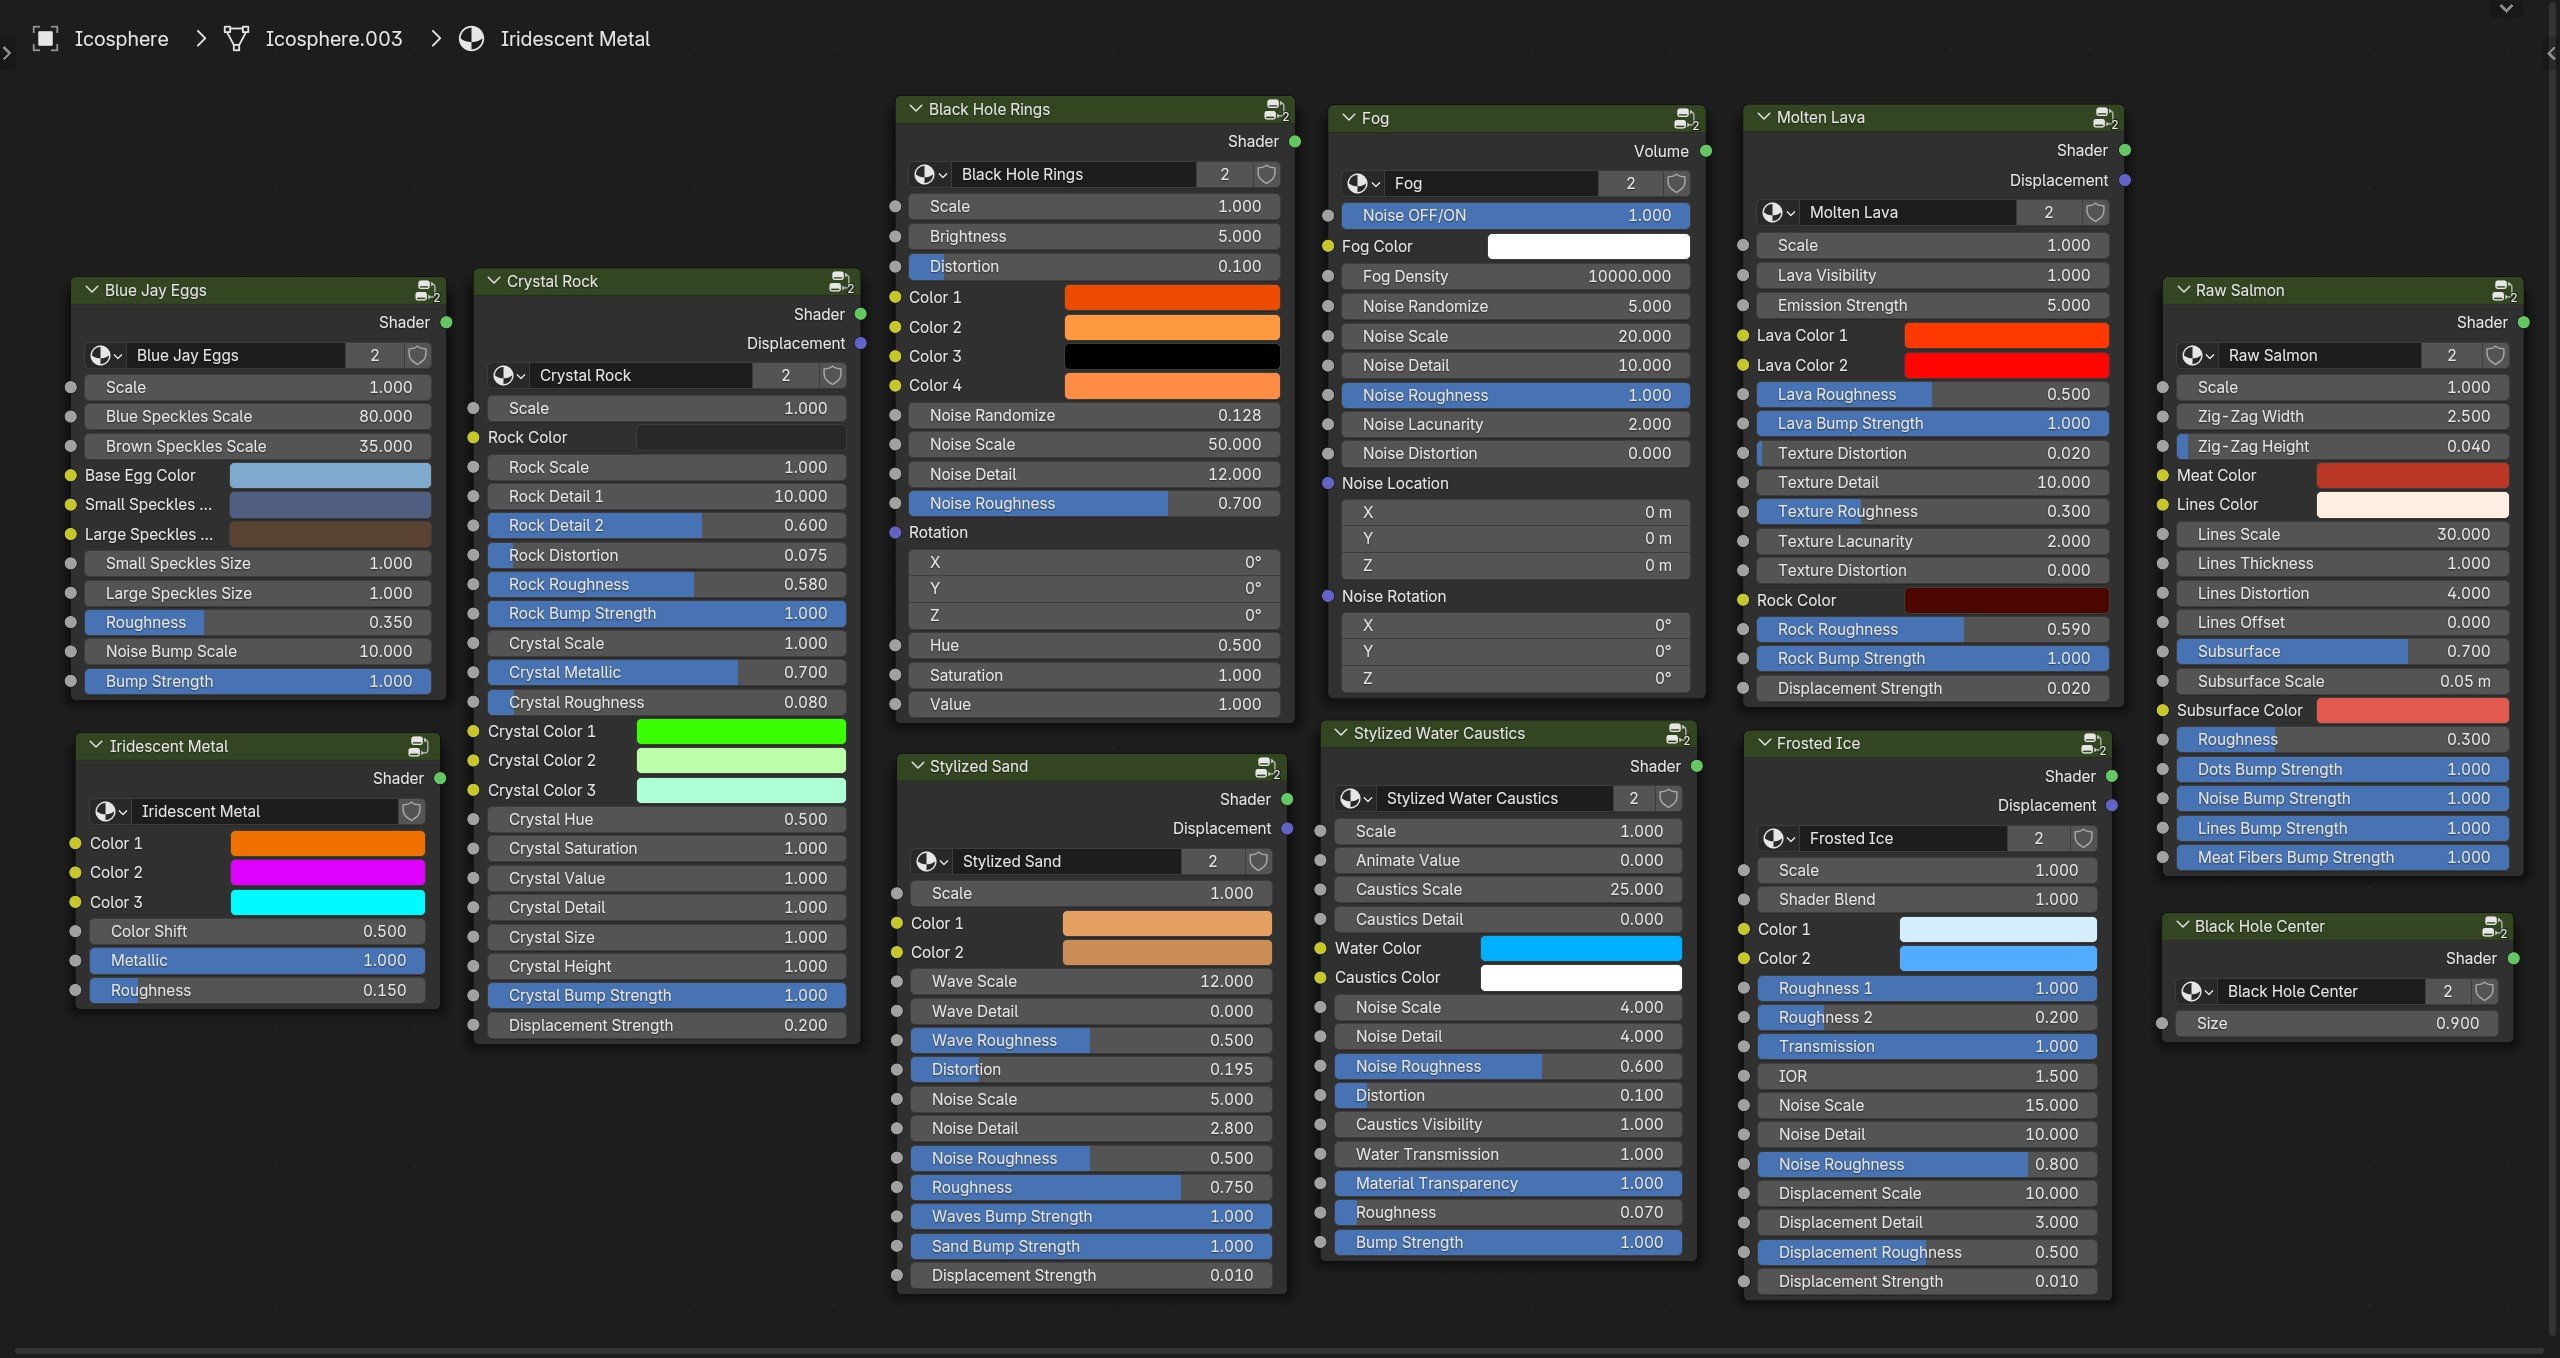Toggle the fake user shield on Frosted Ice

pos(2084,838)
